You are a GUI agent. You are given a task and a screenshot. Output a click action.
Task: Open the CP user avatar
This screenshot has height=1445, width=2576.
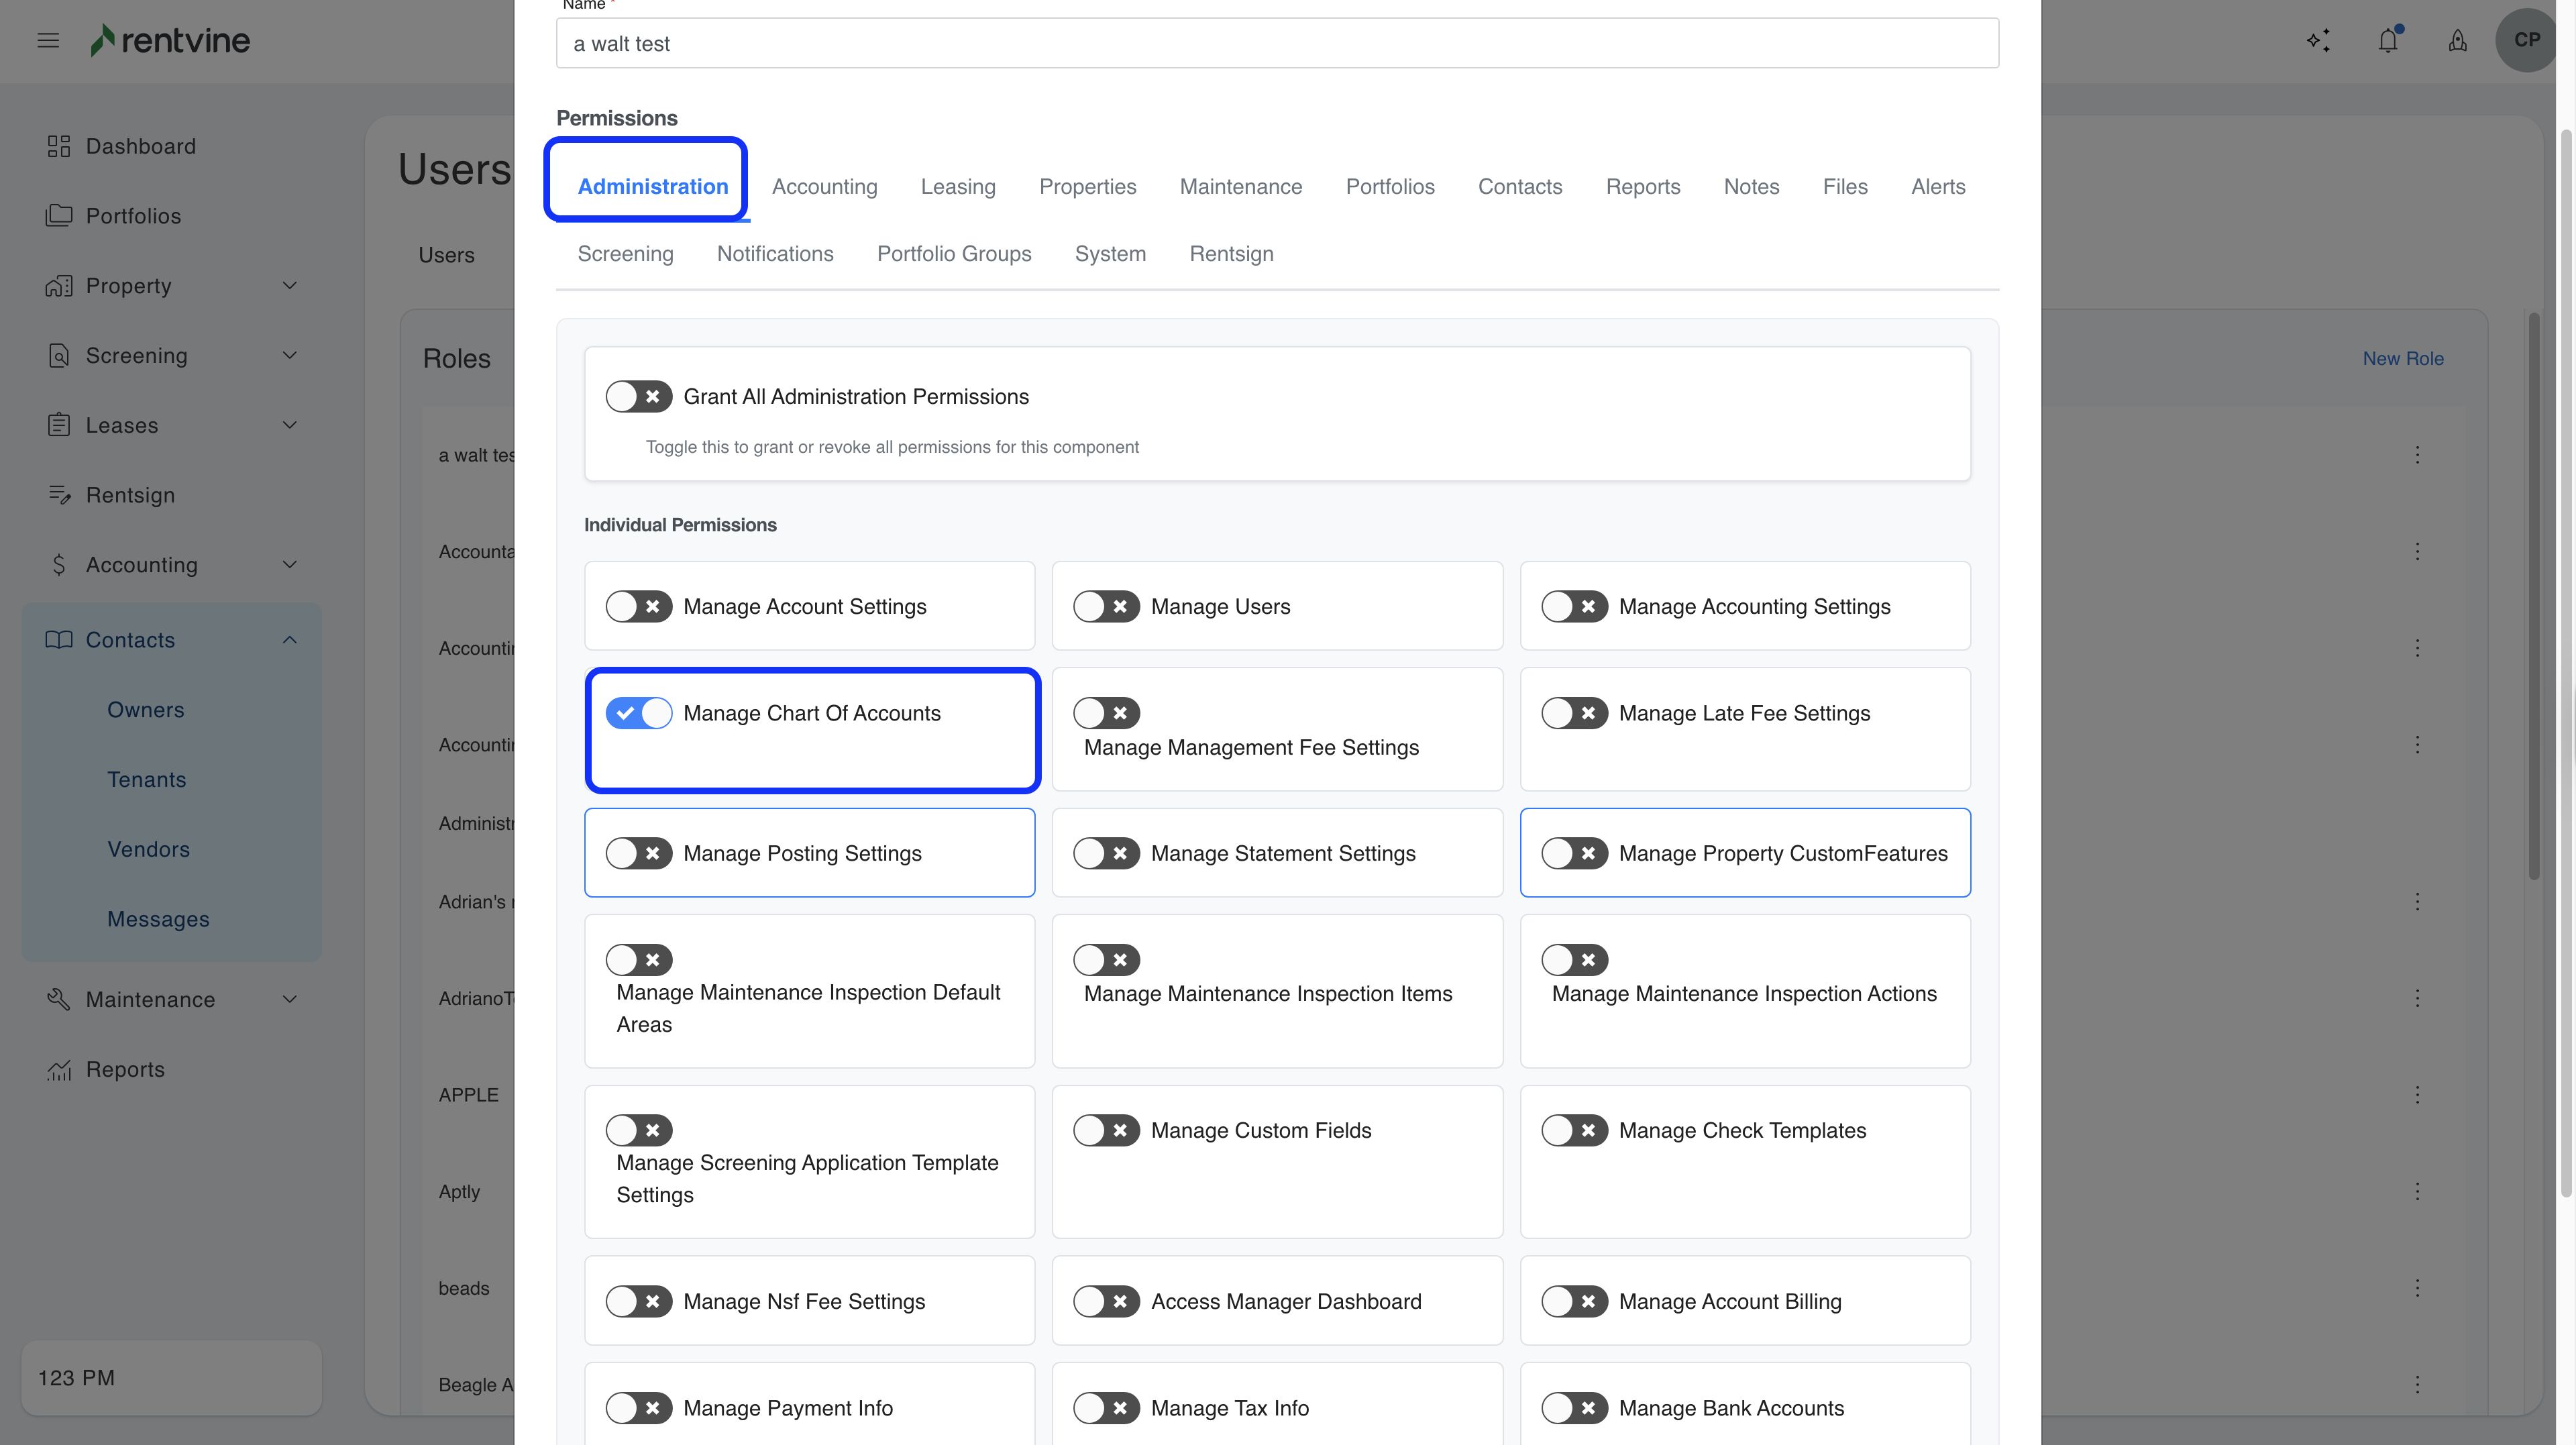point(2526,41)
